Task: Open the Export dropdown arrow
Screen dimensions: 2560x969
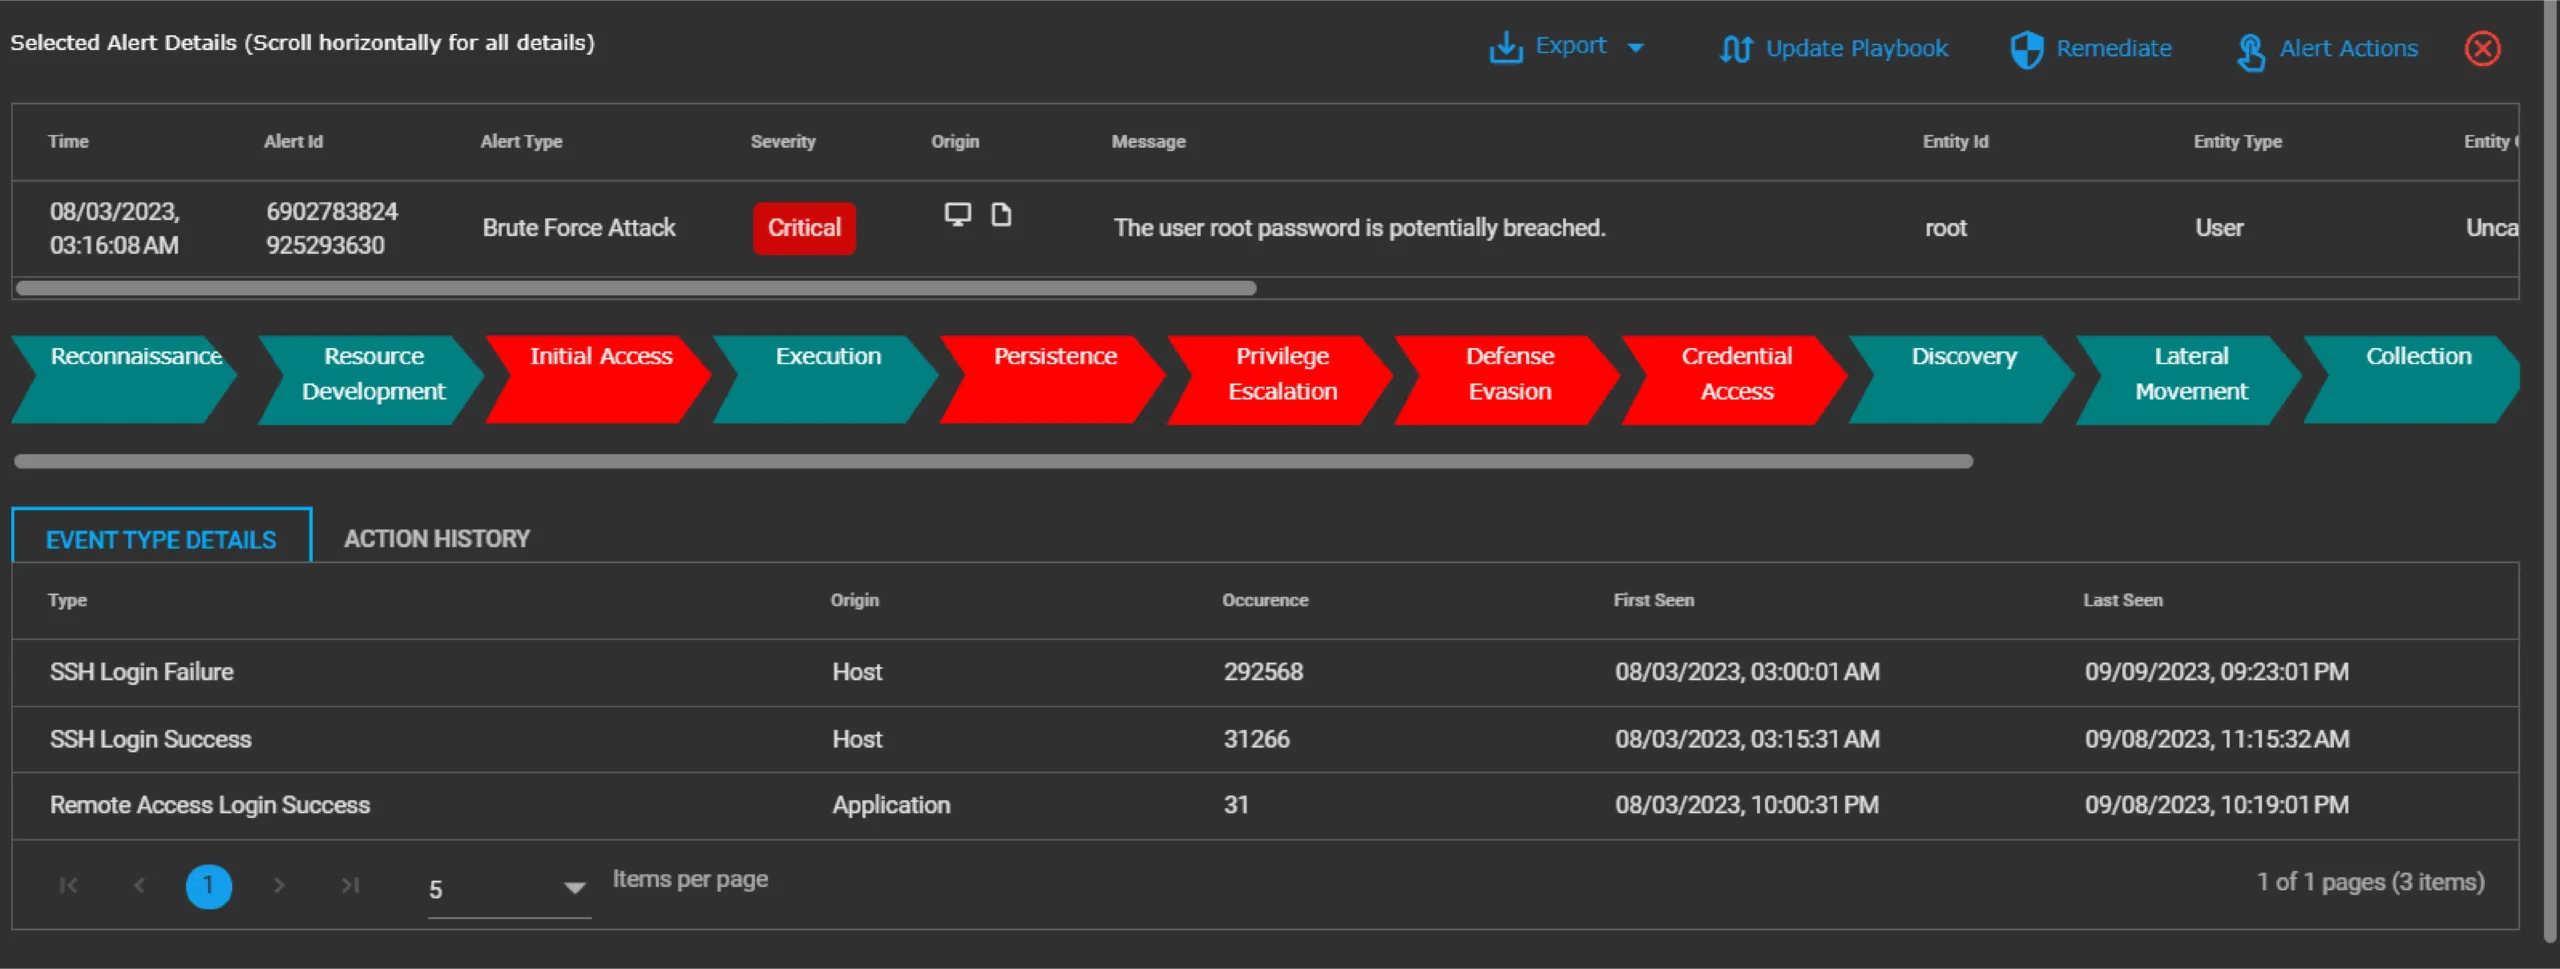Action: click(1636, 48)
